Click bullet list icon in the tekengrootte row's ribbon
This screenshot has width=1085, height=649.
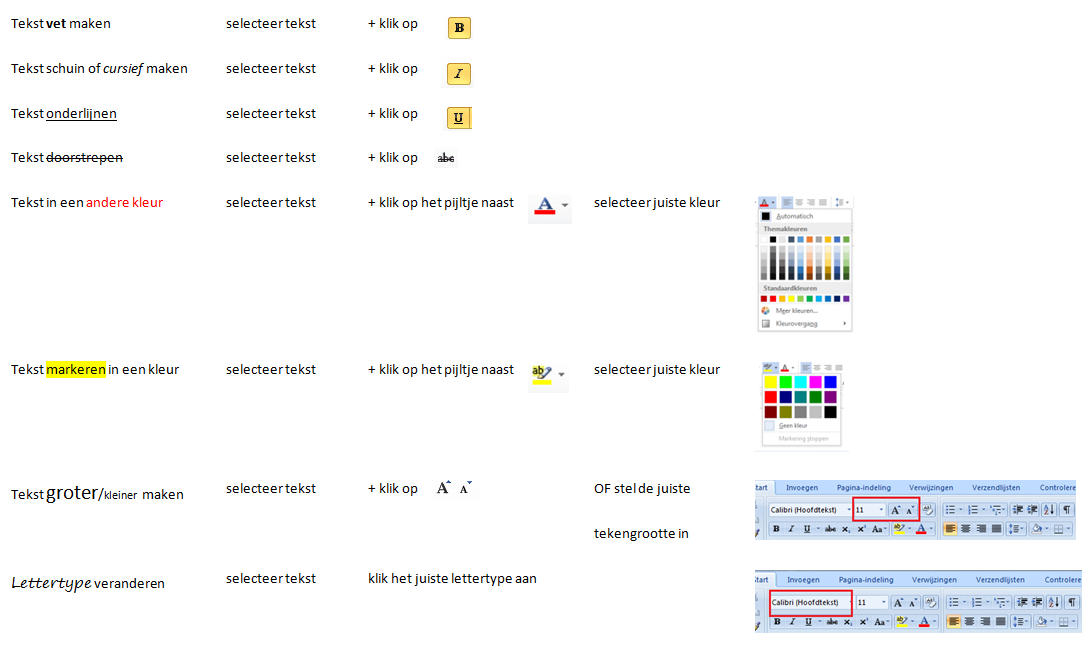[951, 510]
